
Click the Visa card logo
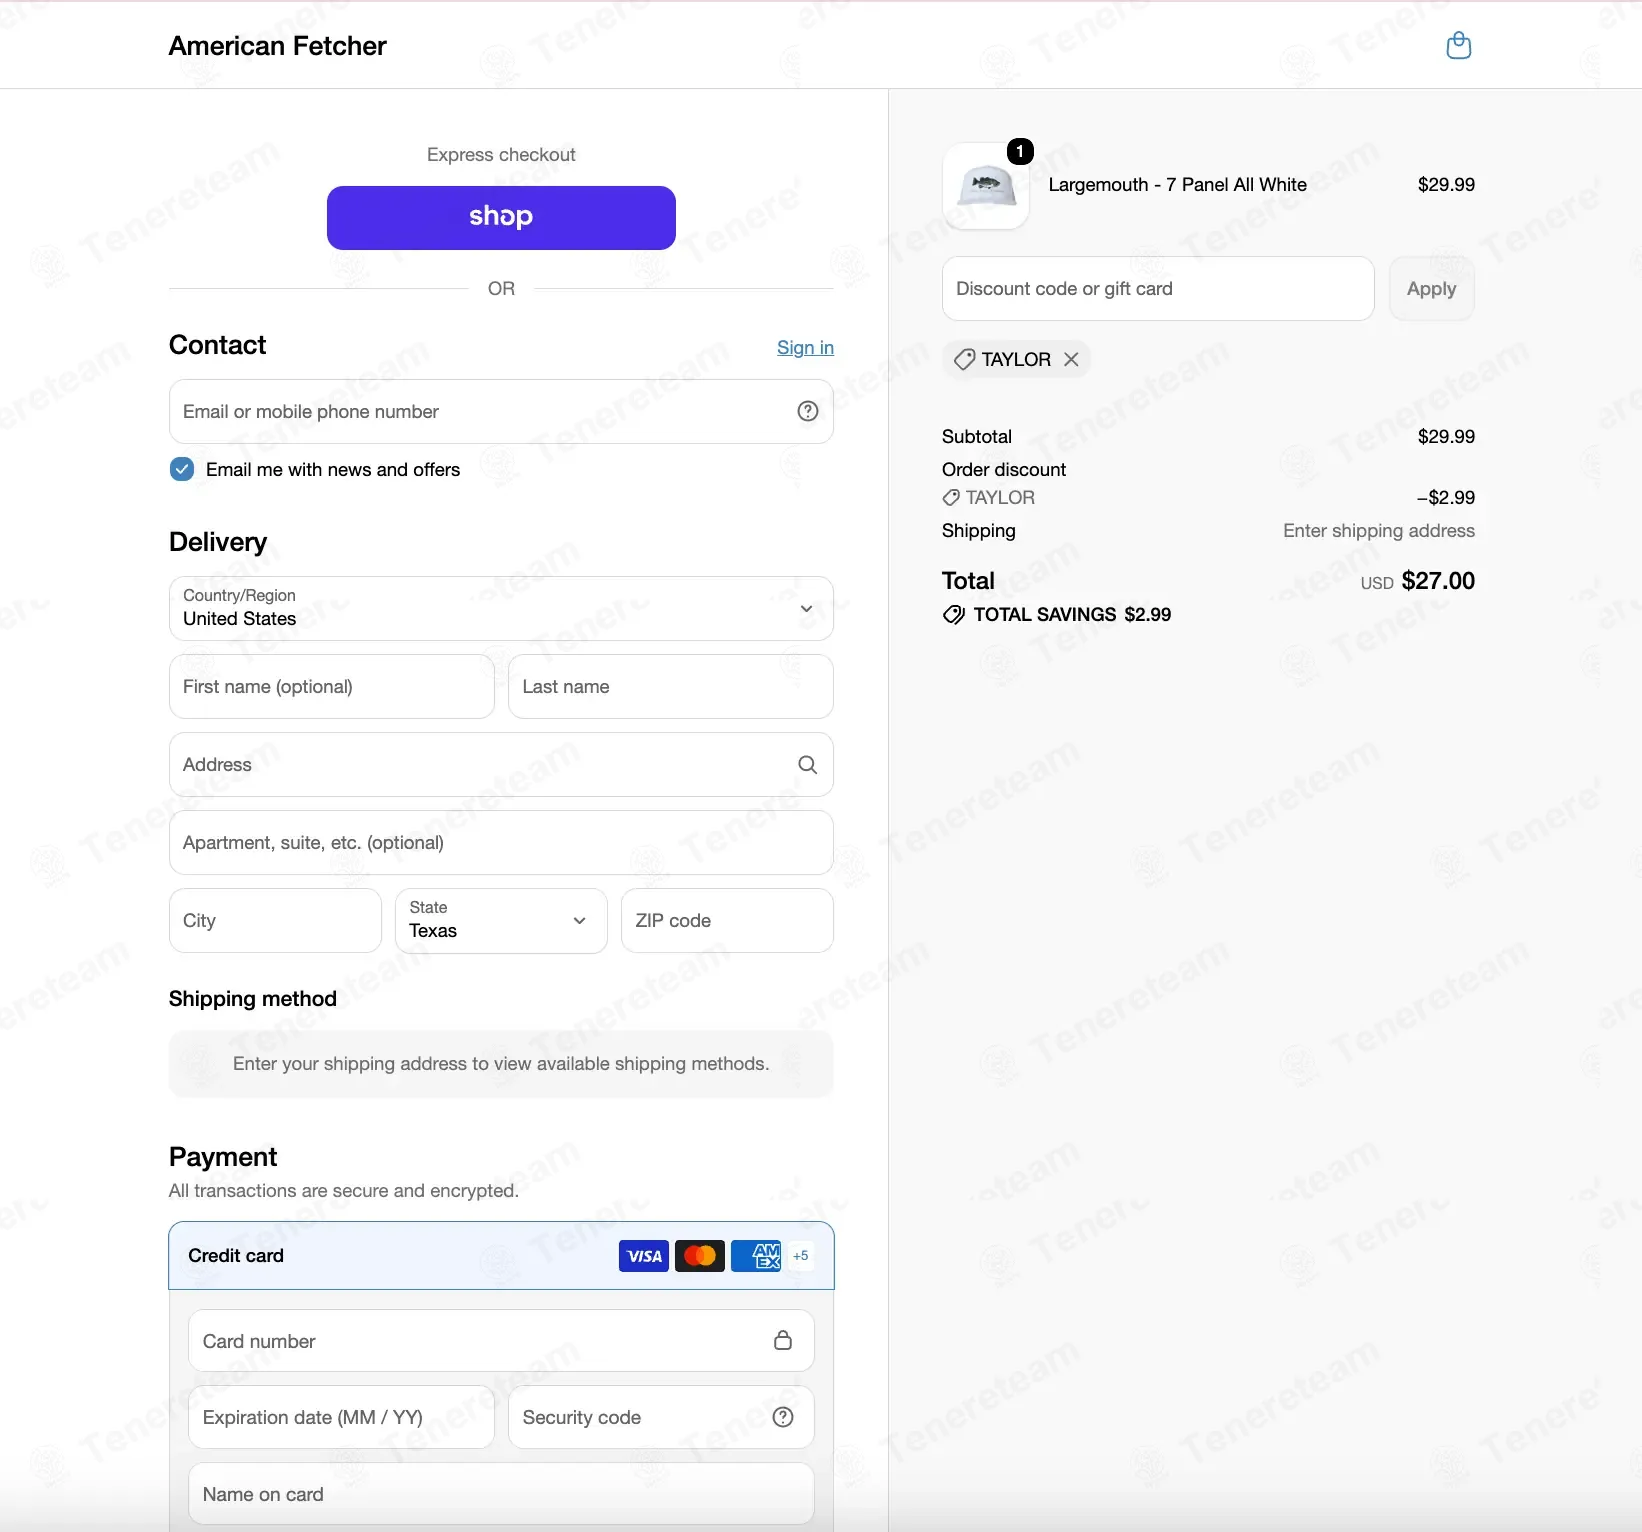tap(644, 1256)
